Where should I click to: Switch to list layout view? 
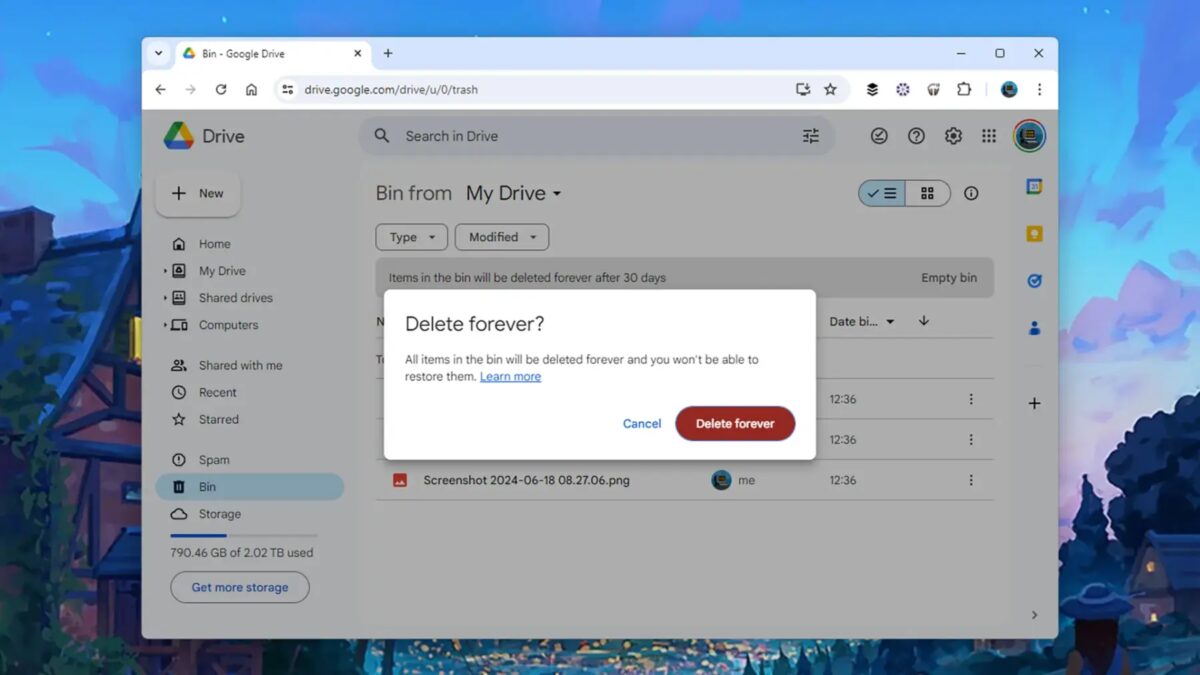tap(882, 193)
